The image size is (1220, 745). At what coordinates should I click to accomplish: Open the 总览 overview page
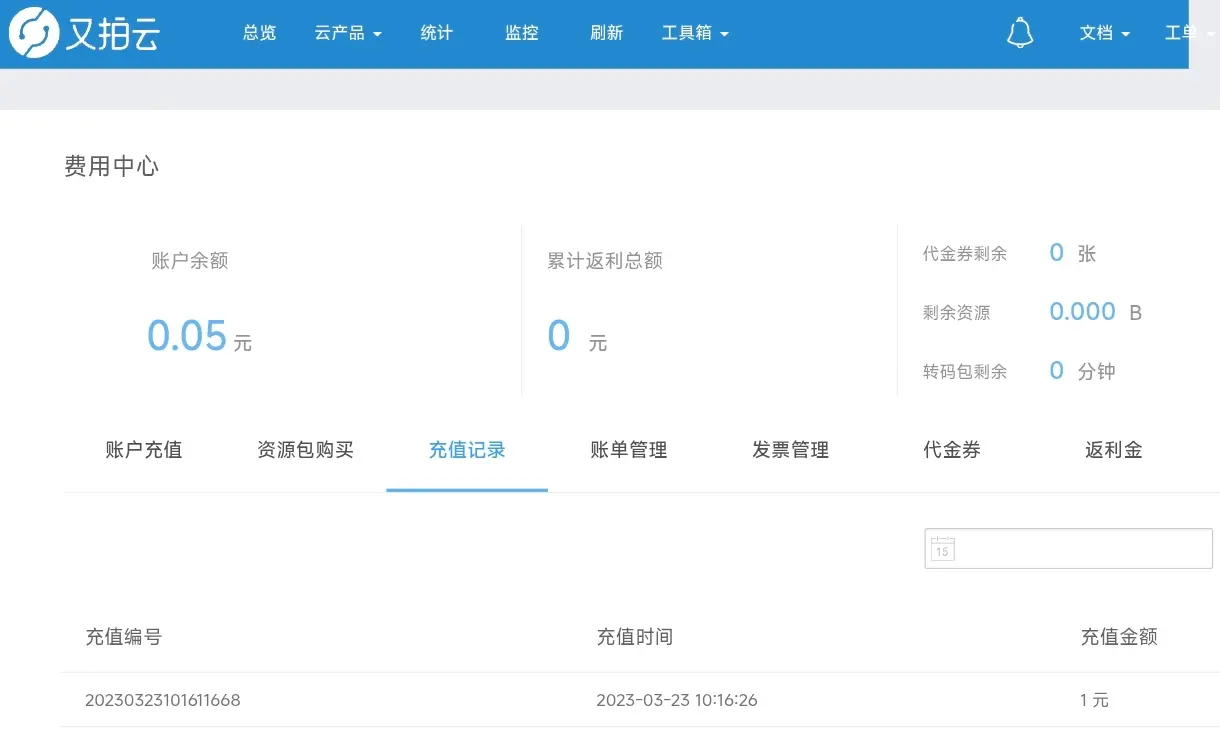pyautogui.click(x=259, y=33)
